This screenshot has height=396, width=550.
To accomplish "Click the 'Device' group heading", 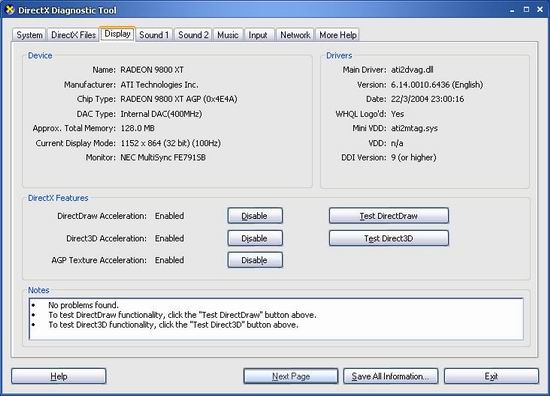I will [x=40, y=55].
